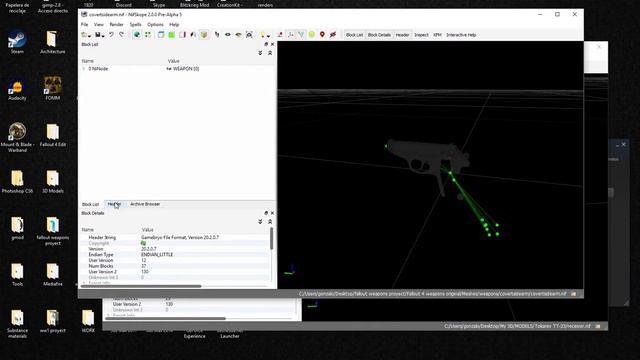640x360 pixels.
Task: Click Inspect in the toolbar
Action: coord(421,35)
